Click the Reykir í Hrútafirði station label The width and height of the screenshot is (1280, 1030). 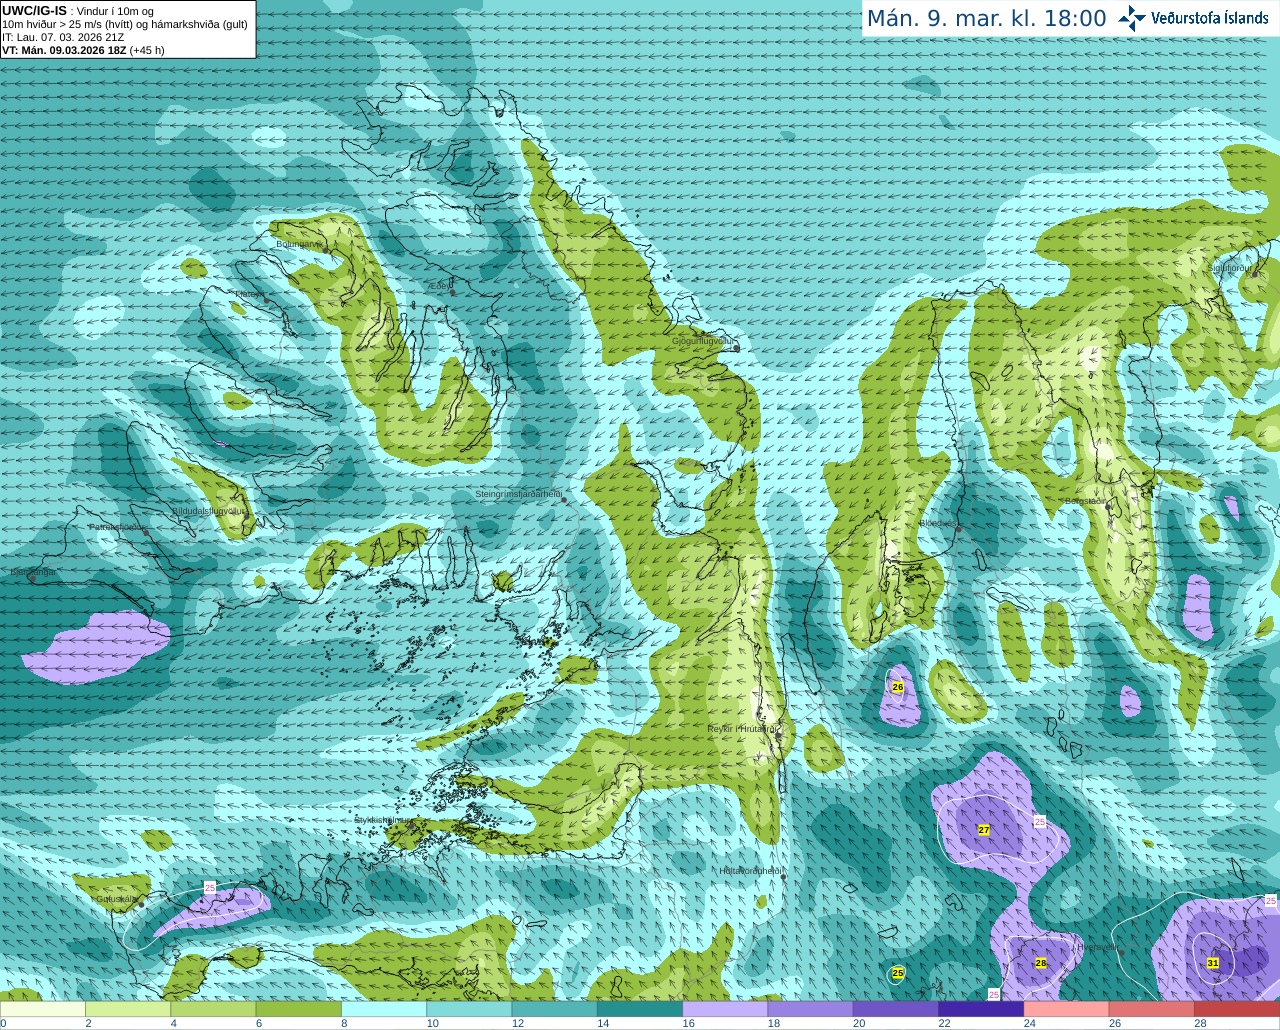(x=741, y=729)
